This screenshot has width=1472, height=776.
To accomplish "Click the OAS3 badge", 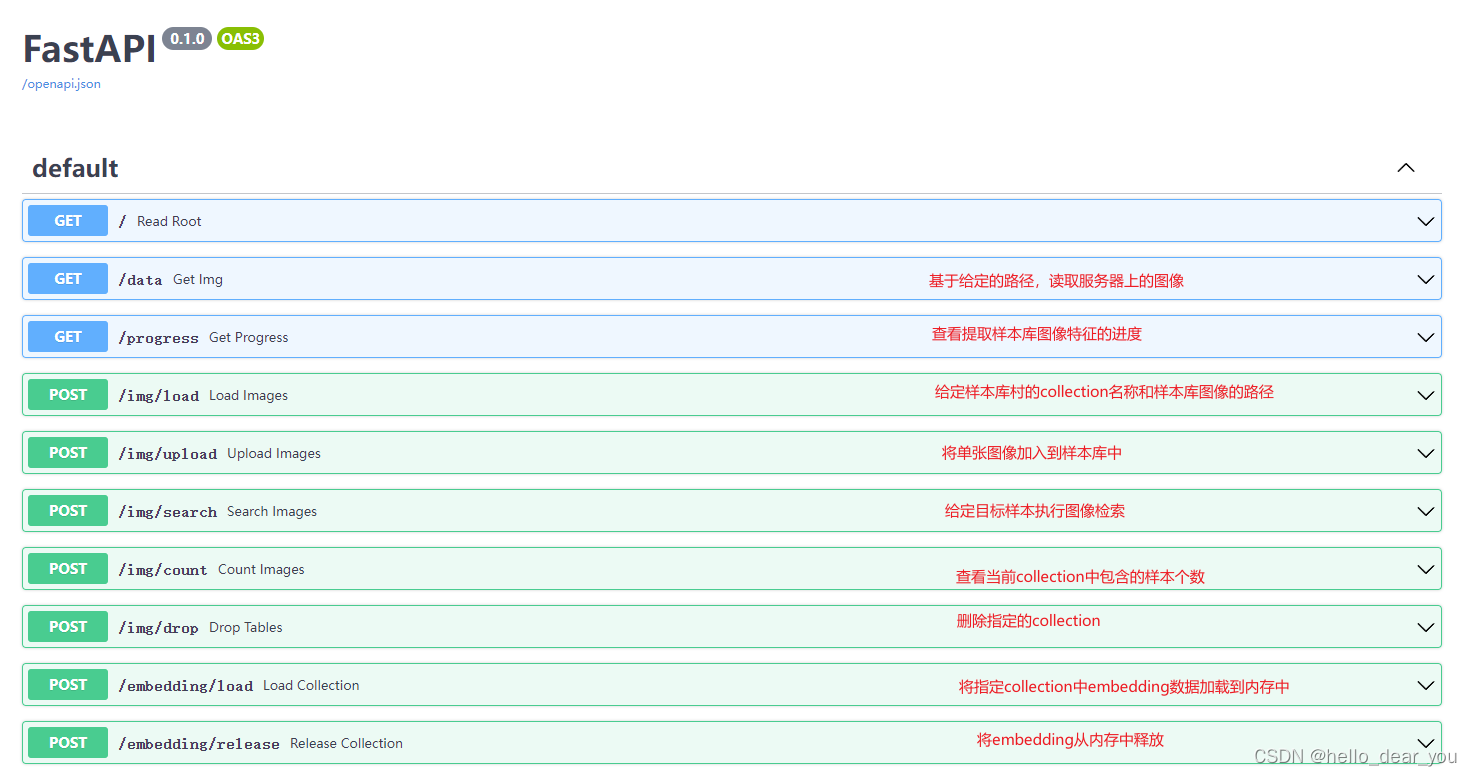I will 240,38.
